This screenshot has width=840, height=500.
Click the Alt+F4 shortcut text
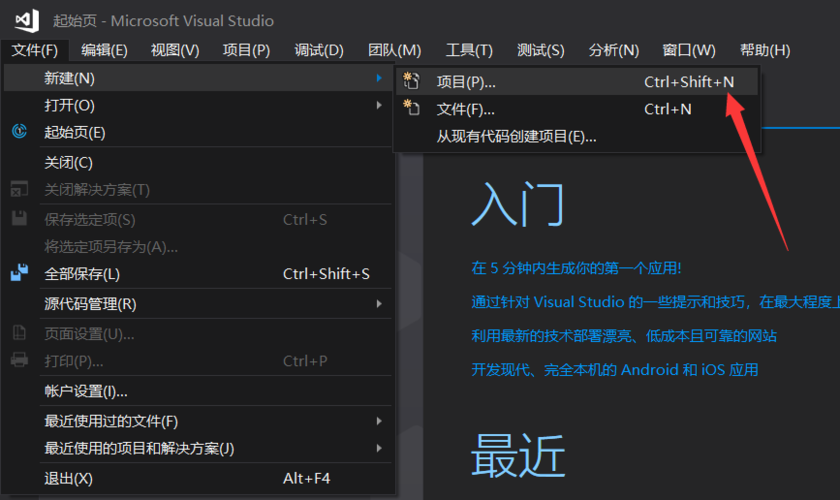tap(306, 478)
